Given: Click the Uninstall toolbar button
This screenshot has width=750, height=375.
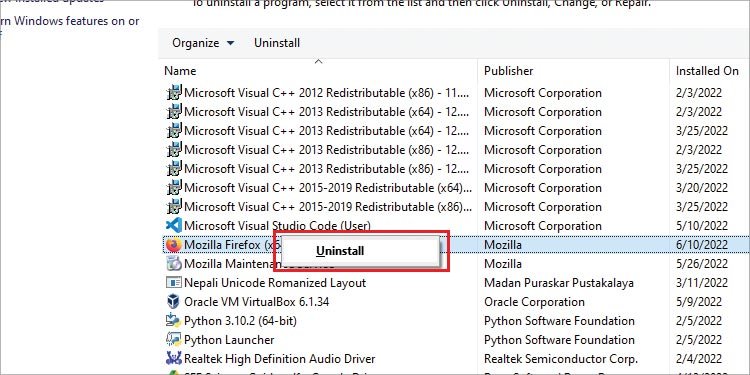Looking at the screenshot, I should coord(277,43).
